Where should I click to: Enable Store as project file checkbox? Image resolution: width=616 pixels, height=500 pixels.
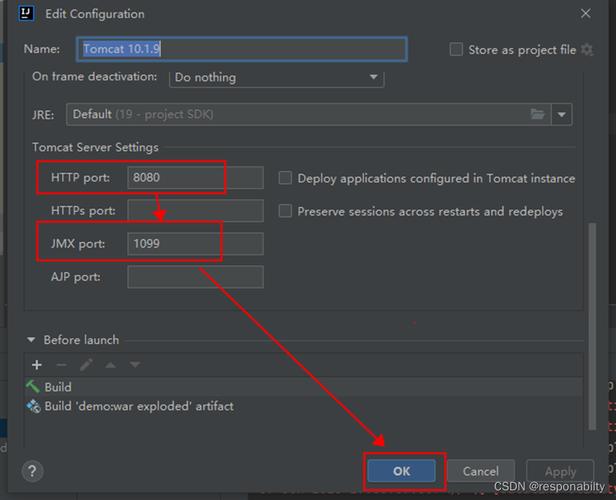(x=456, y=49)
